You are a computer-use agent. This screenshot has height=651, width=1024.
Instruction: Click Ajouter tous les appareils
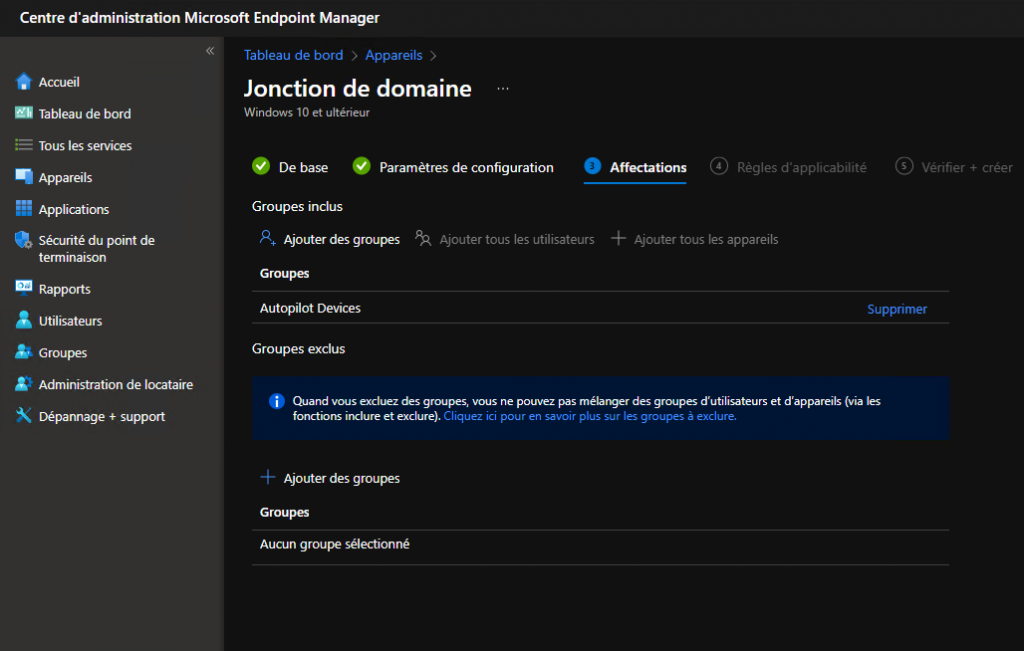pos(706,240)
